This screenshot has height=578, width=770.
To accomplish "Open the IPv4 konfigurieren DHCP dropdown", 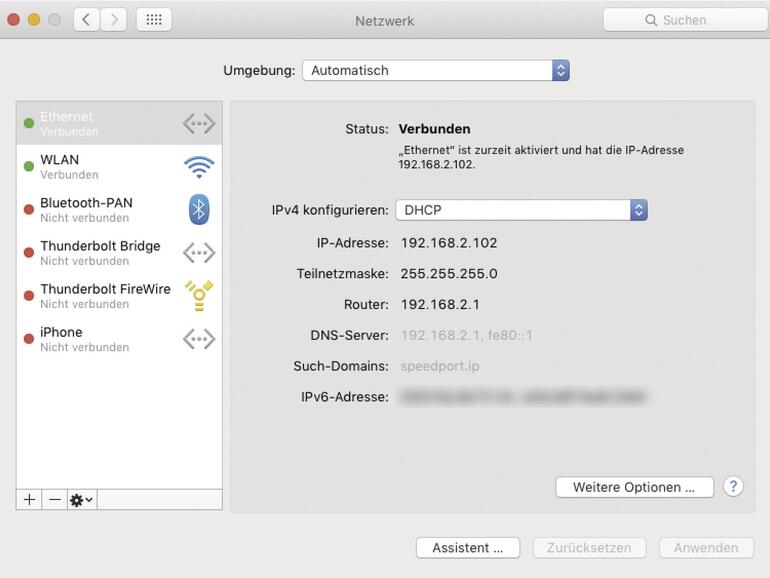I will pyautogui.click(x=522, y=210).
